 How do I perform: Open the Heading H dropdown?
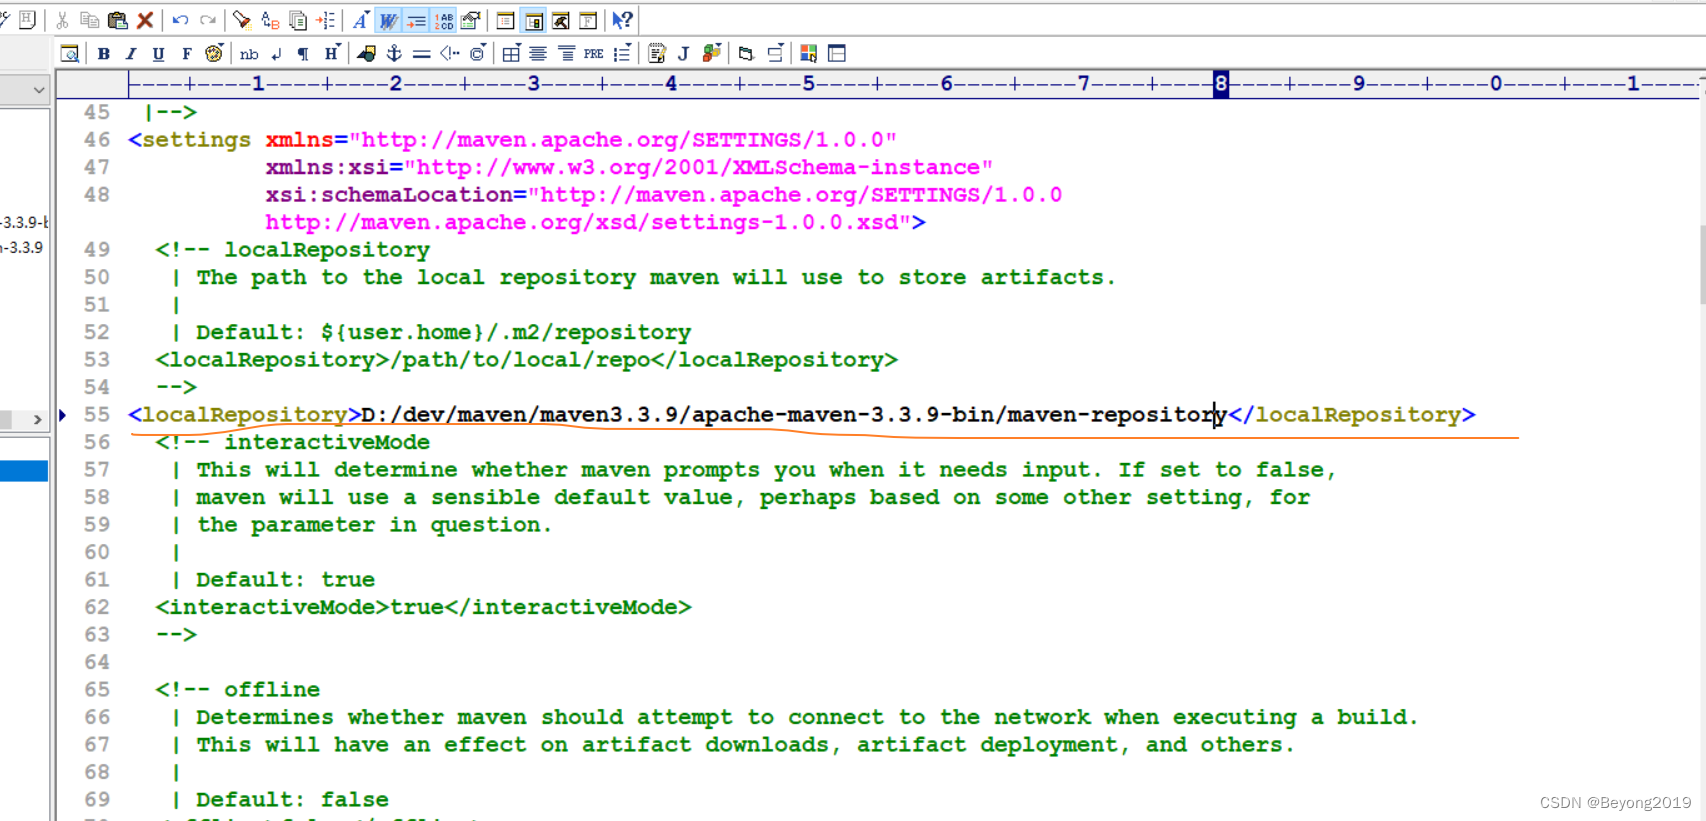[x=332, y=53]
